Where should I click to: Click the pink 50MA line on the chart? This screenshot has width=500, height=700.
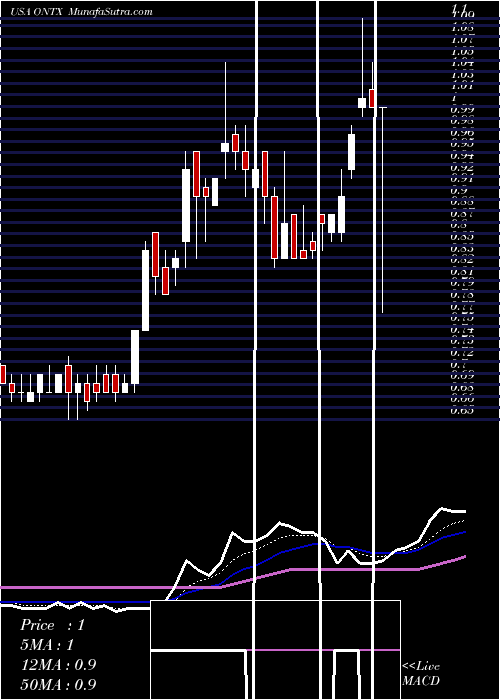(x=357, y=569)
